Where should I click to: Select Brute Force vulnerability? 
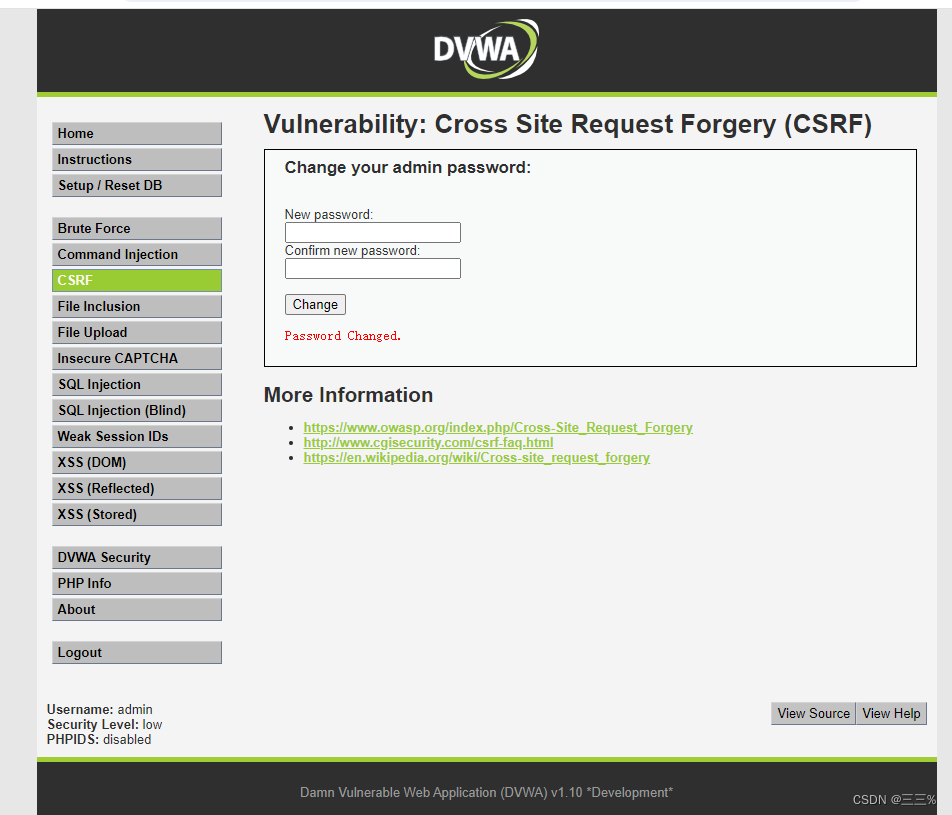pyautogui.click(x=137, y=229)
